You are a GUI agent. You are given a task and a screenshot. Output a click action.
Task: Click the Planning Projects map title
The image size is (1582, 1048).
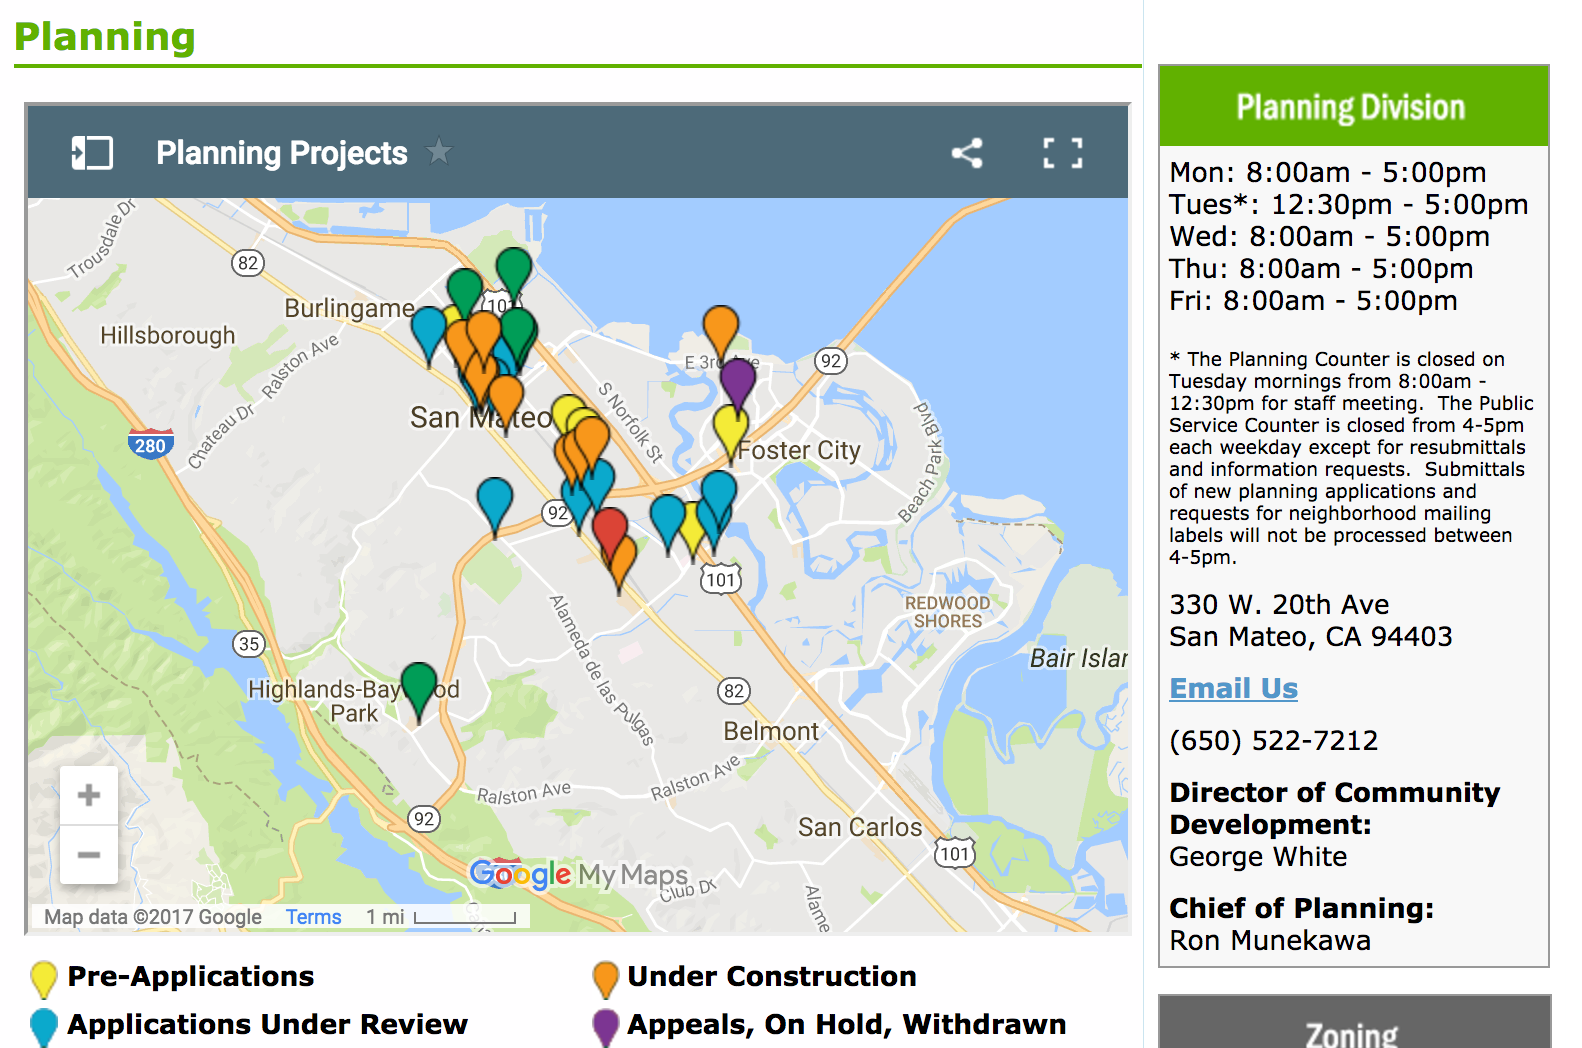pos(282,153)
